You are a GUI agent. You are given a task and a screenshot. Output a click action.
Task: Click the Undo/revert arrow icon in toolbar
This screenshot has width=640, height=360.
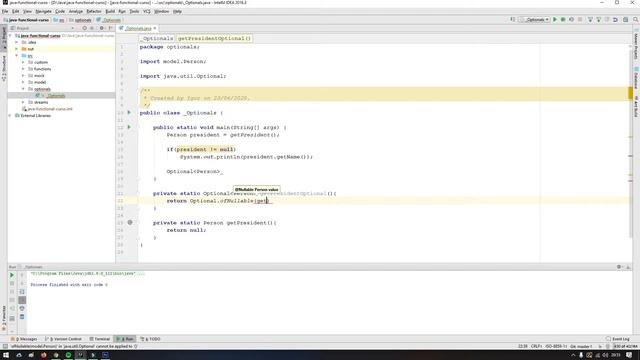click(x=615, y=20)
